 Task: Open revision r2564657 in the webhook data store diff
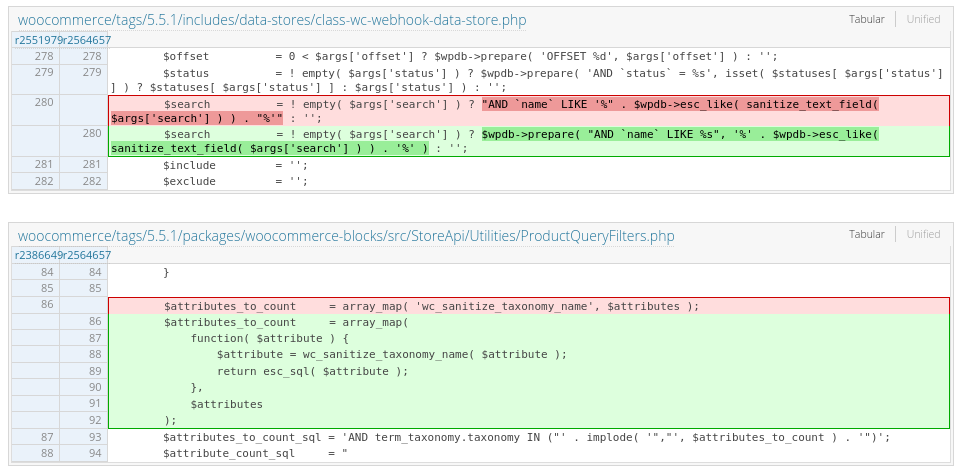tap(86, 40)
